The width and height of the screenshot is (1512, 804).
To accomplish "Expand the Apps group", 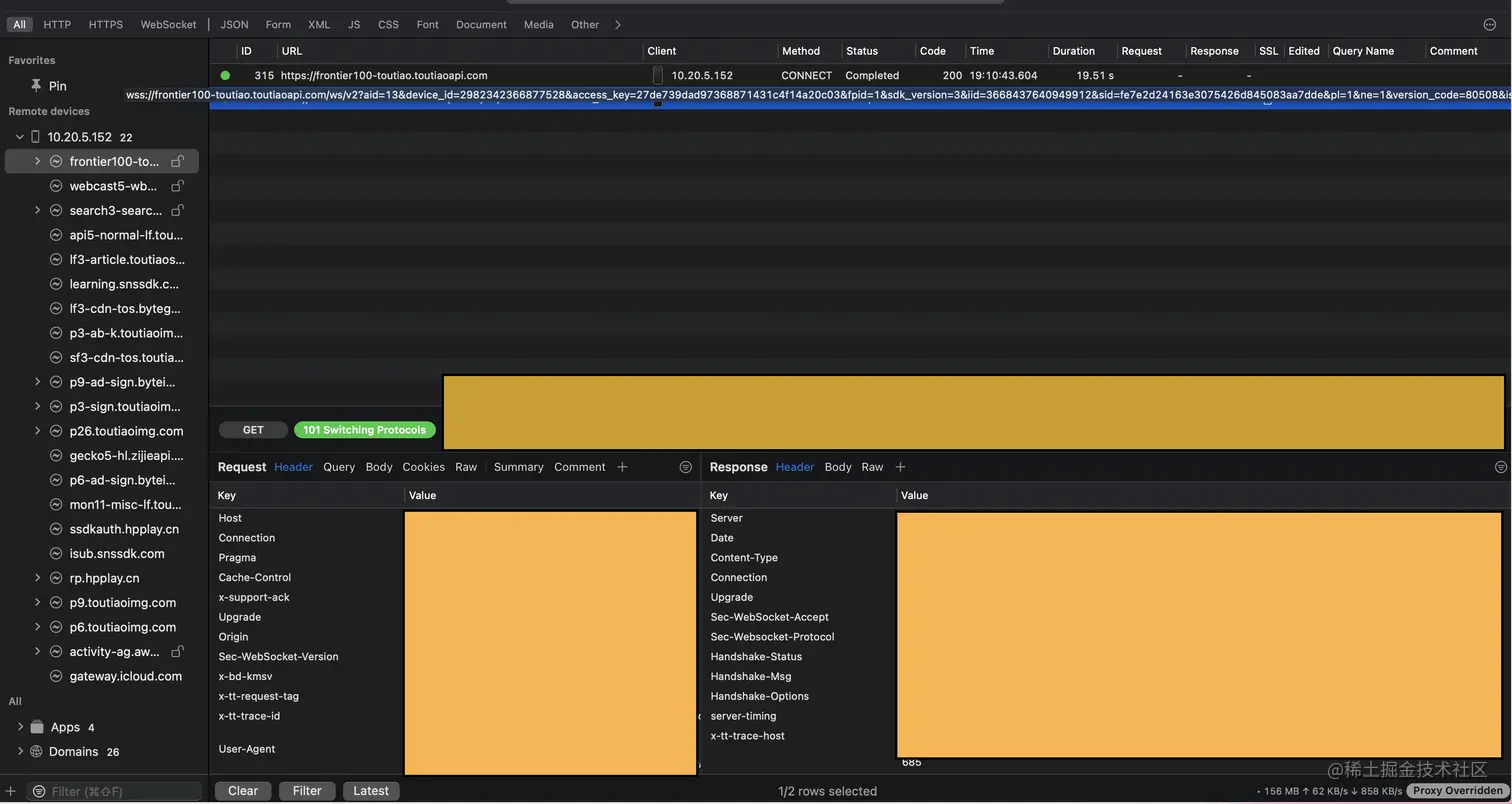I will pos(20,727).
